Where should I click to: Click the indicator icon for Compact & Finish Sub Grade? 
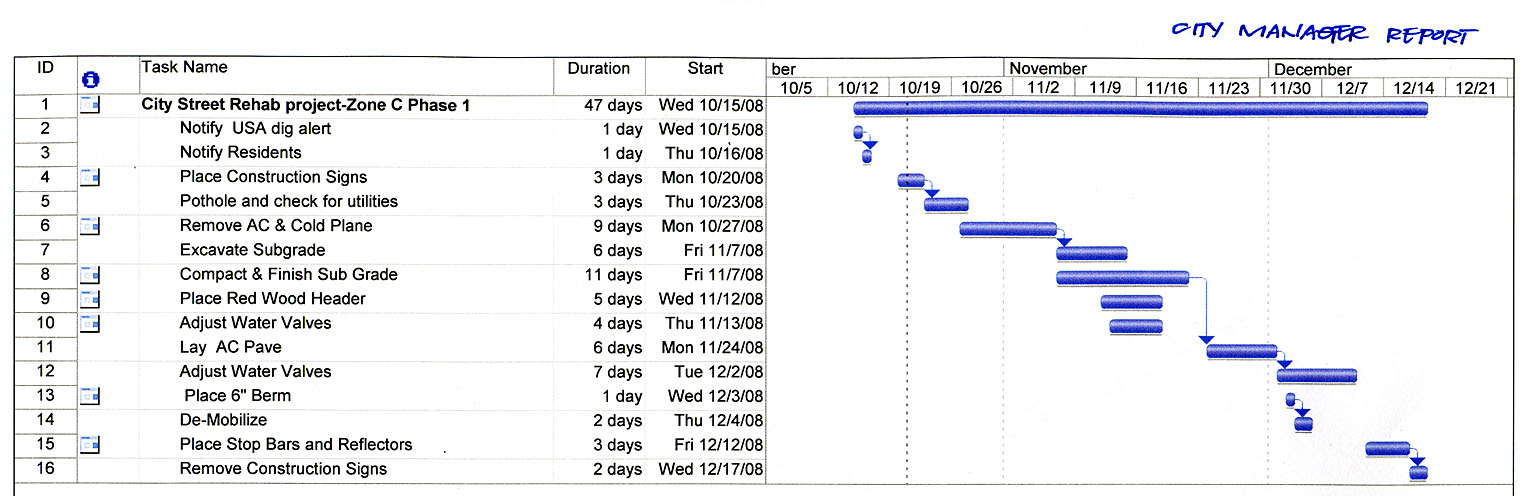[x=90, y=275]
